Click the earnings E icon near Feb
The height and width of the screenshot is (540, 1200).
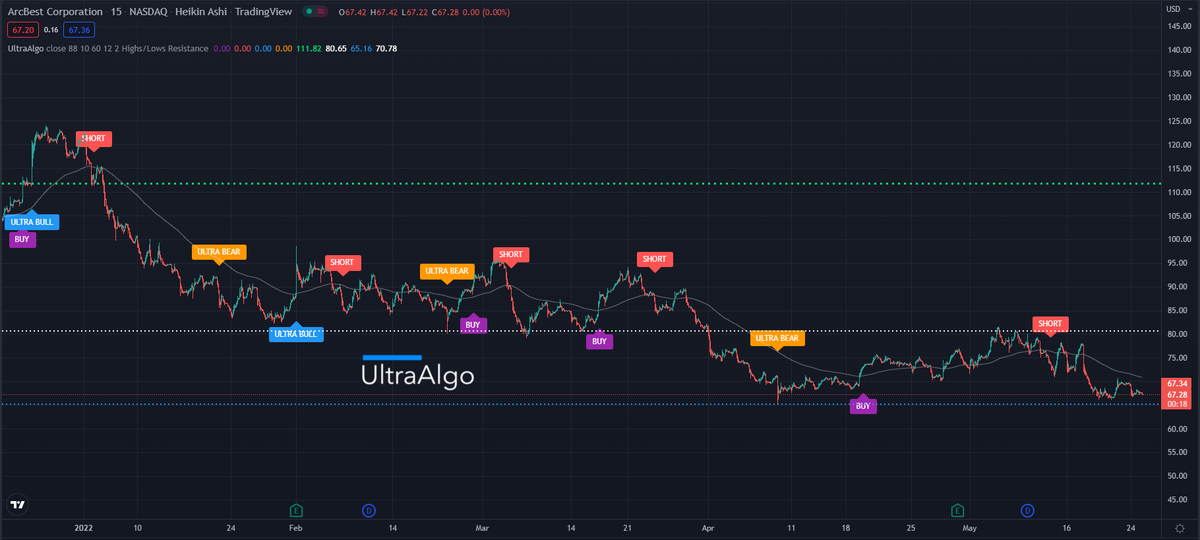tap(296, 510)
